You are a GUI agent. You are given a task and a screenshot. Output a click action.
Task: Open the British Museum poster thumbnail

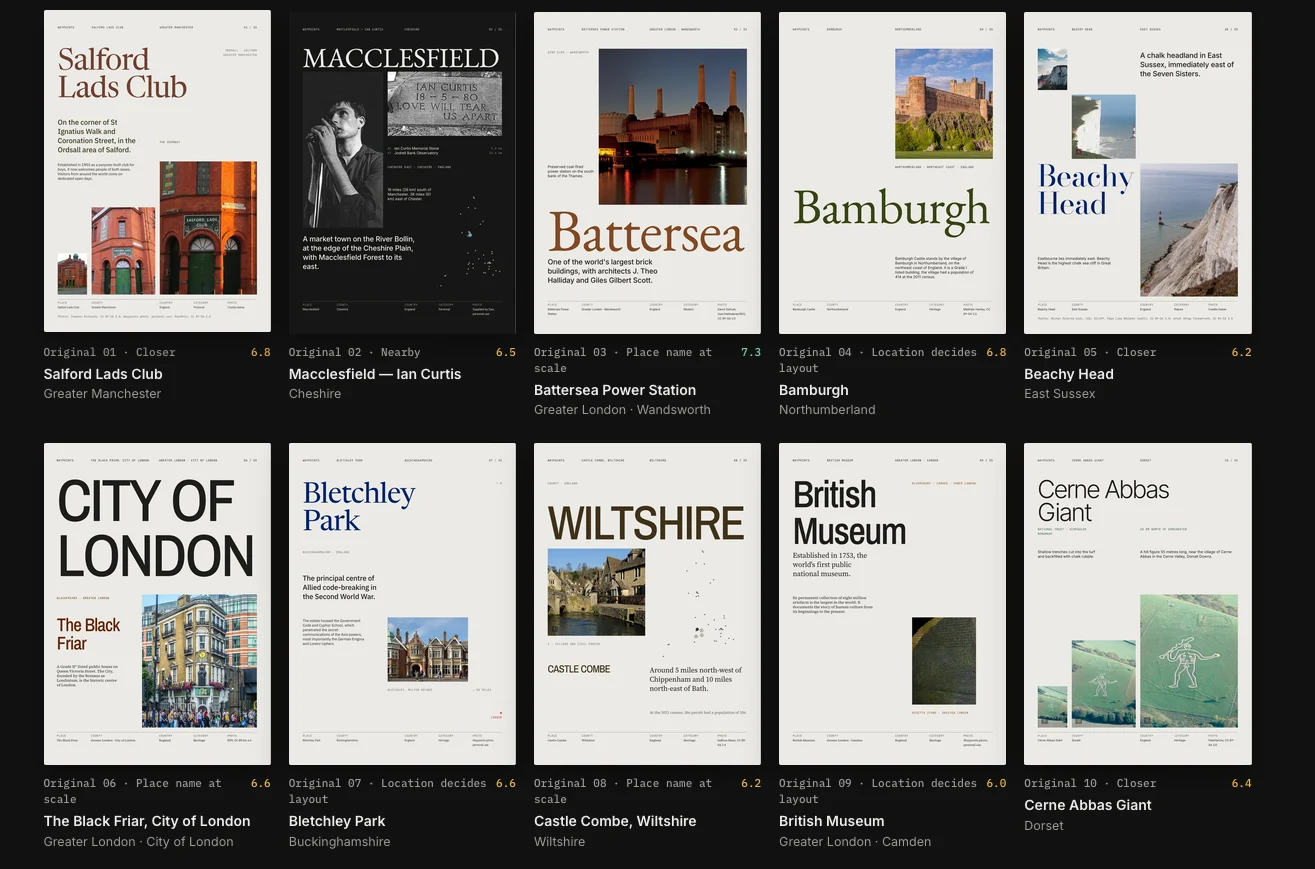point(892,604)
